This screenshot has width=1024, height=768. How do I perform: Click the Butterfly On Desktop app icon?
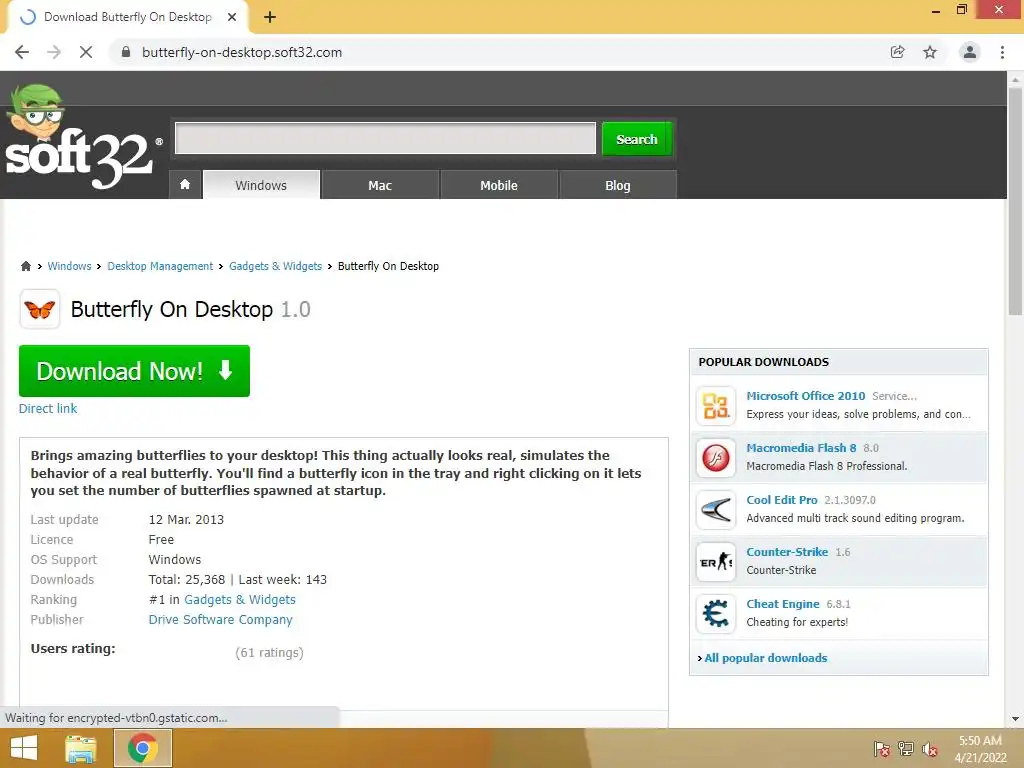coord(40,310)
